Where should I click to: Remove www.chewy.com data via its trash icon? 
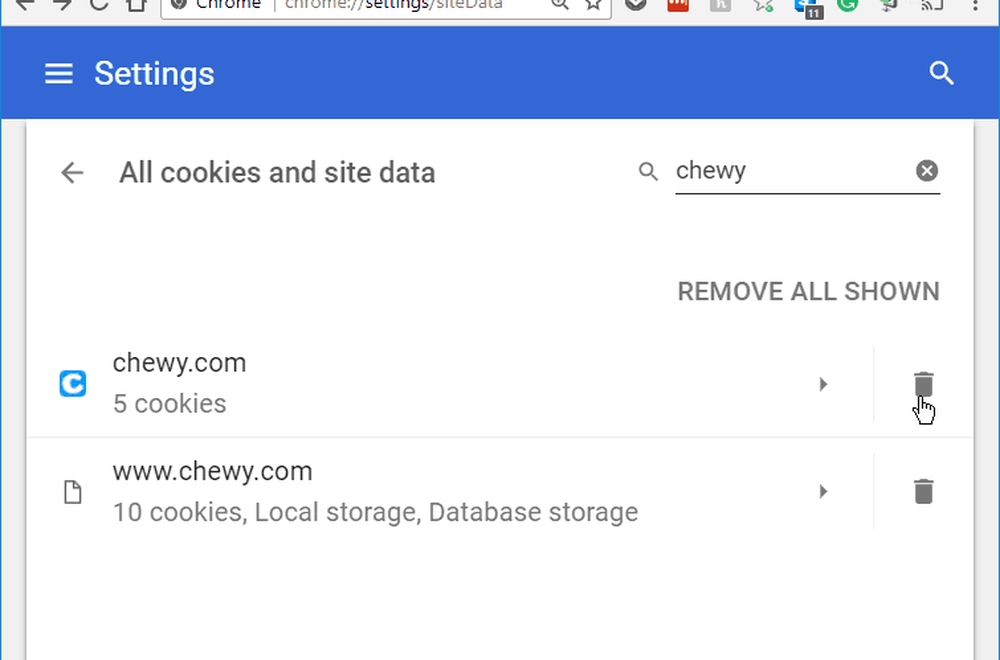click(922, 491)
